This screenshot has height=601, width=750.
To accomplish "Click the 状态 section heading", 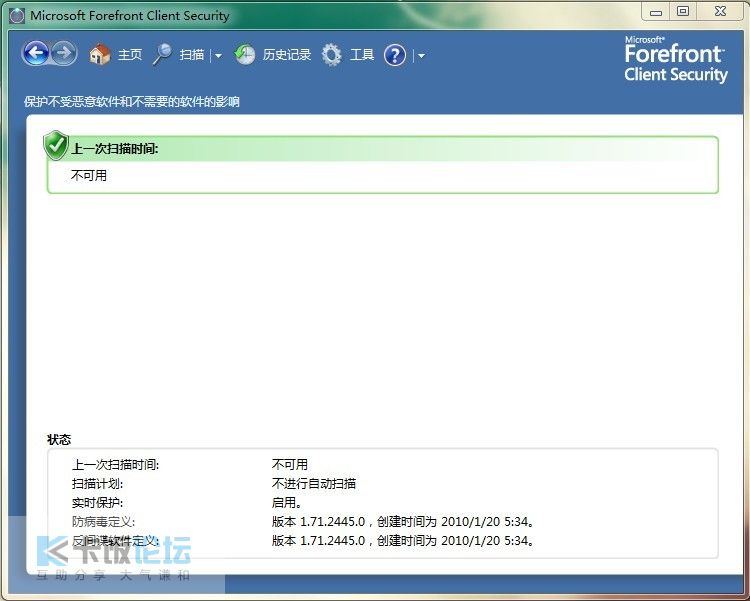I will [x=59, y=439].
